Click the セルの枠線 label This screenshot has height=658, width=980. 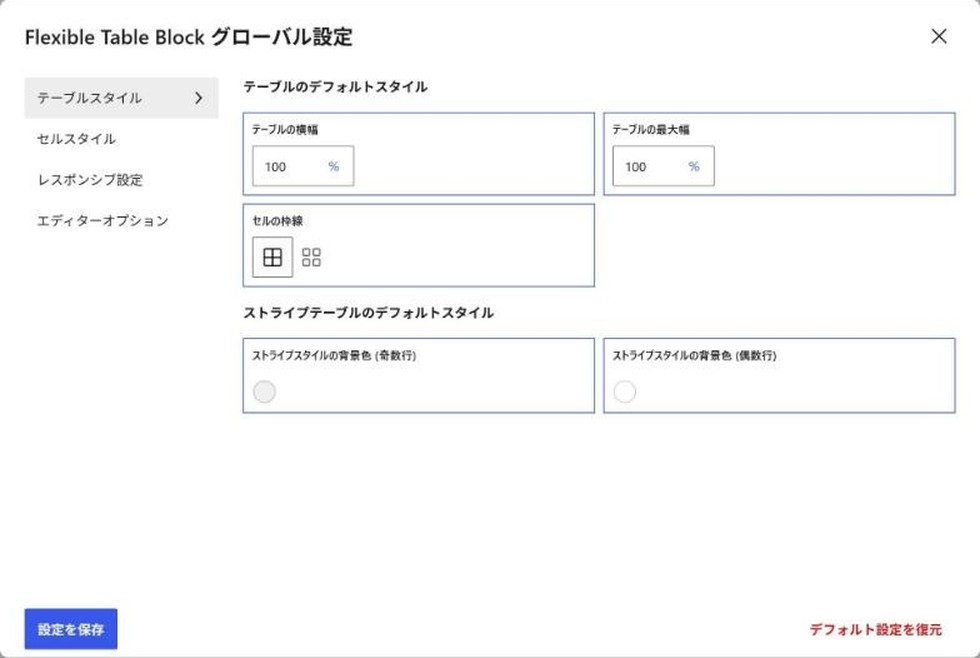(x=278, y=221)
